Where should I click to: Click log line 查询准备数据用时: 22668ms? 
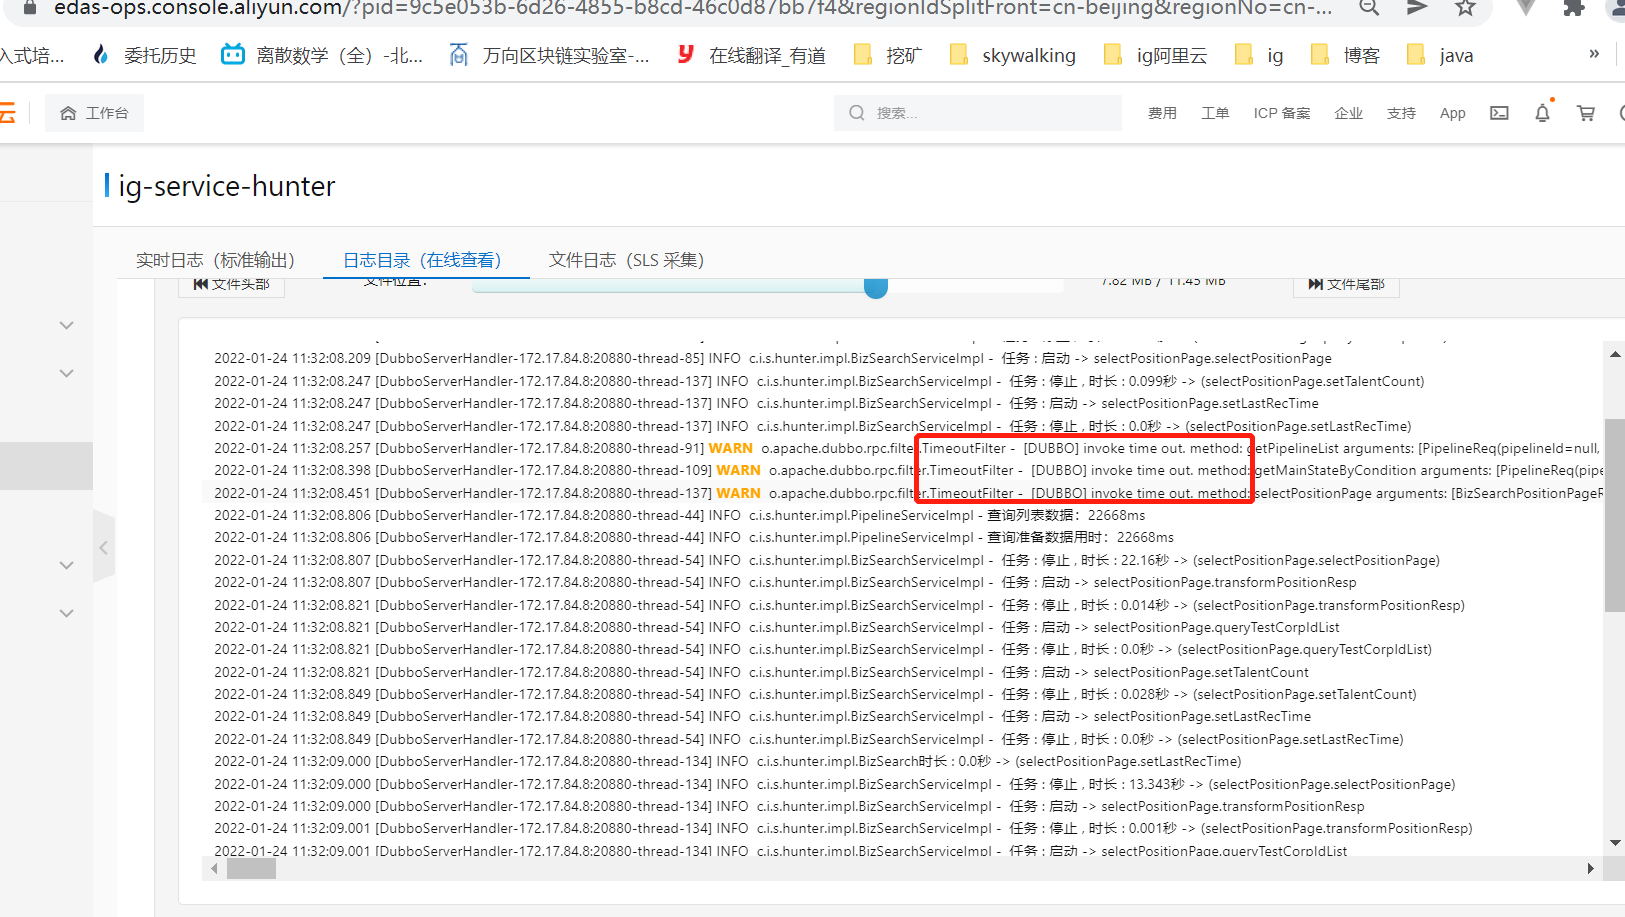pyautogui.click(x=694, y=537)
